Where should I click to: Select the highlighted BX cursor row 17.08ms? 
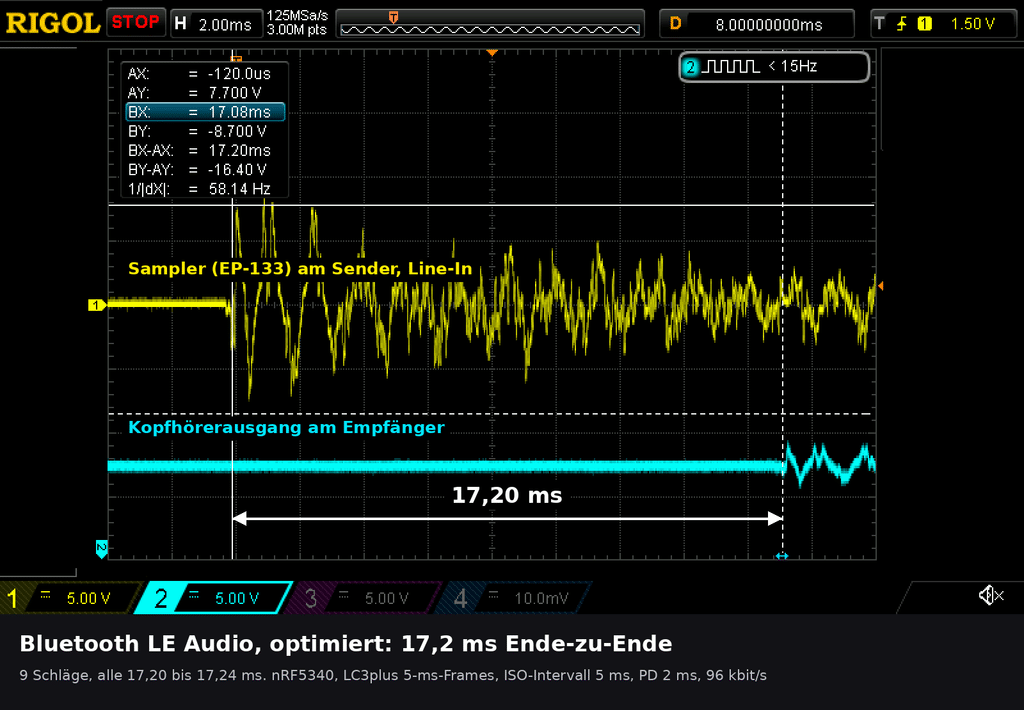click(205, 112)
